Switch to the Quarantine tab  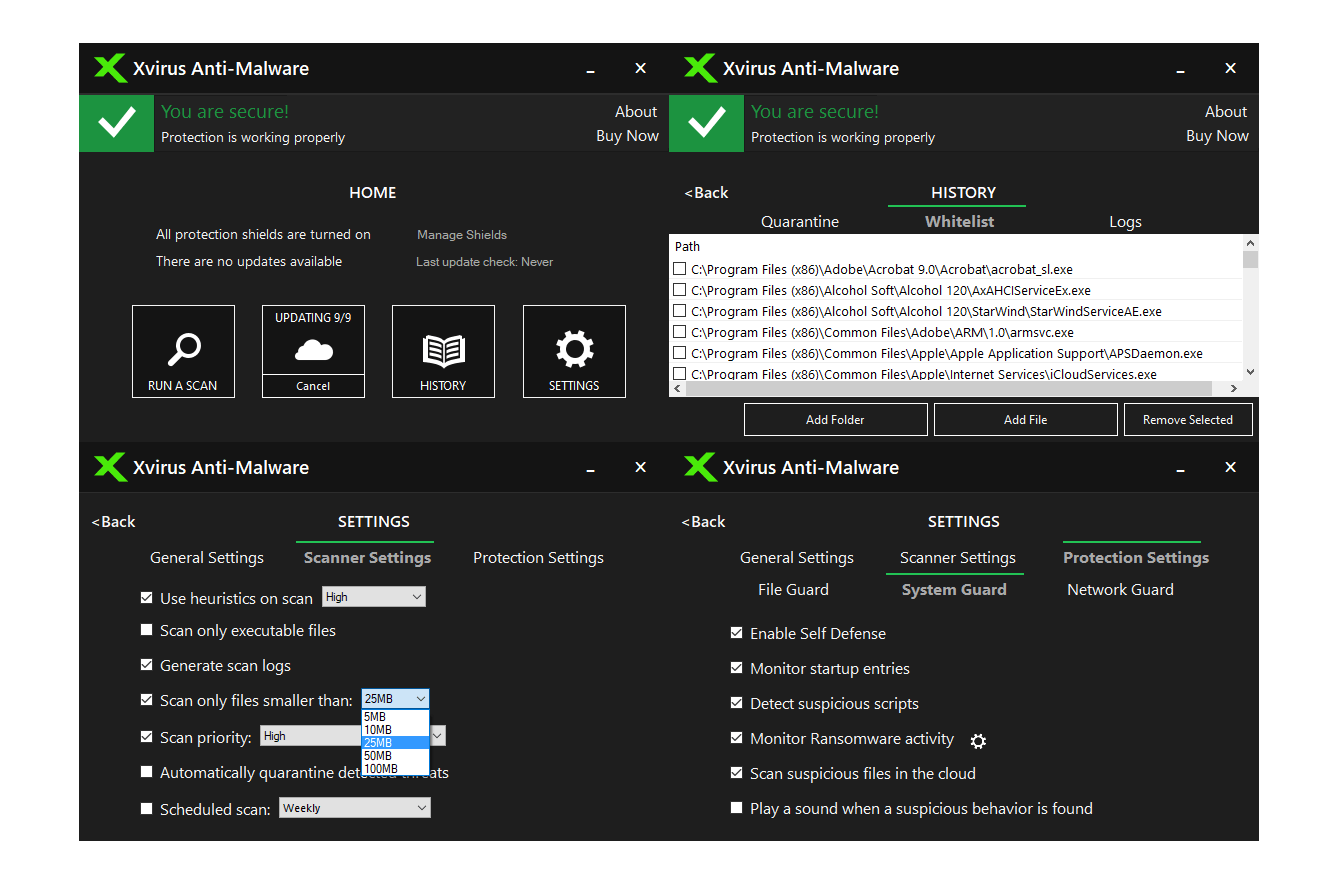[x=800, y=222]
